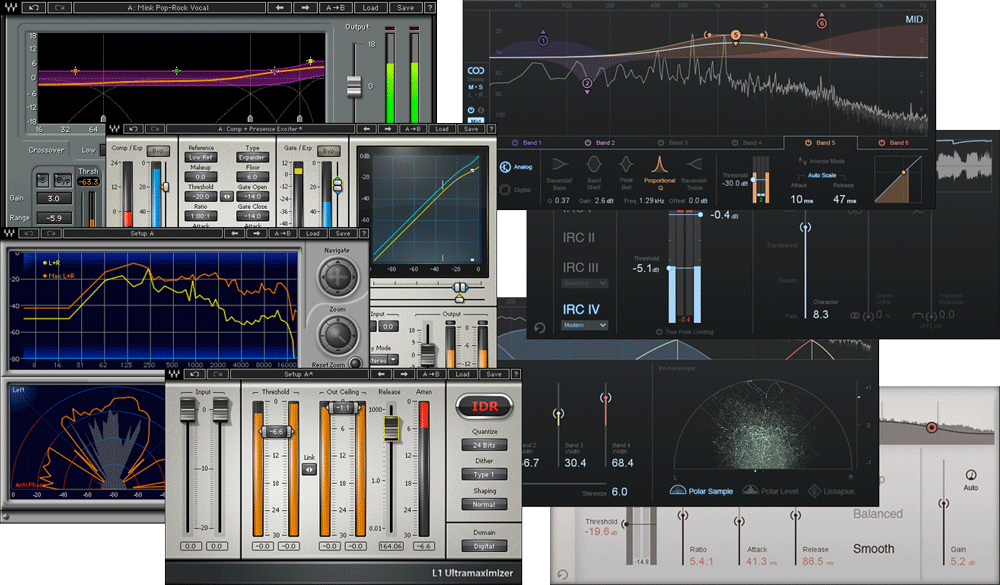1000x585 pixels.
Task: Open the Shaping Normal selector
Action: coord(483,504)
